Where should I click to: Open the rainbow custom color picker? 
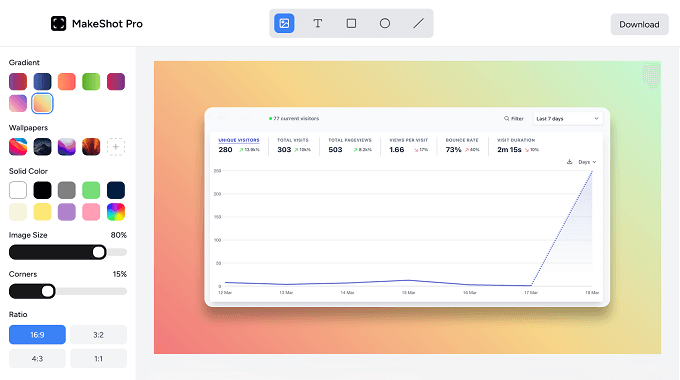coord(116,212)
